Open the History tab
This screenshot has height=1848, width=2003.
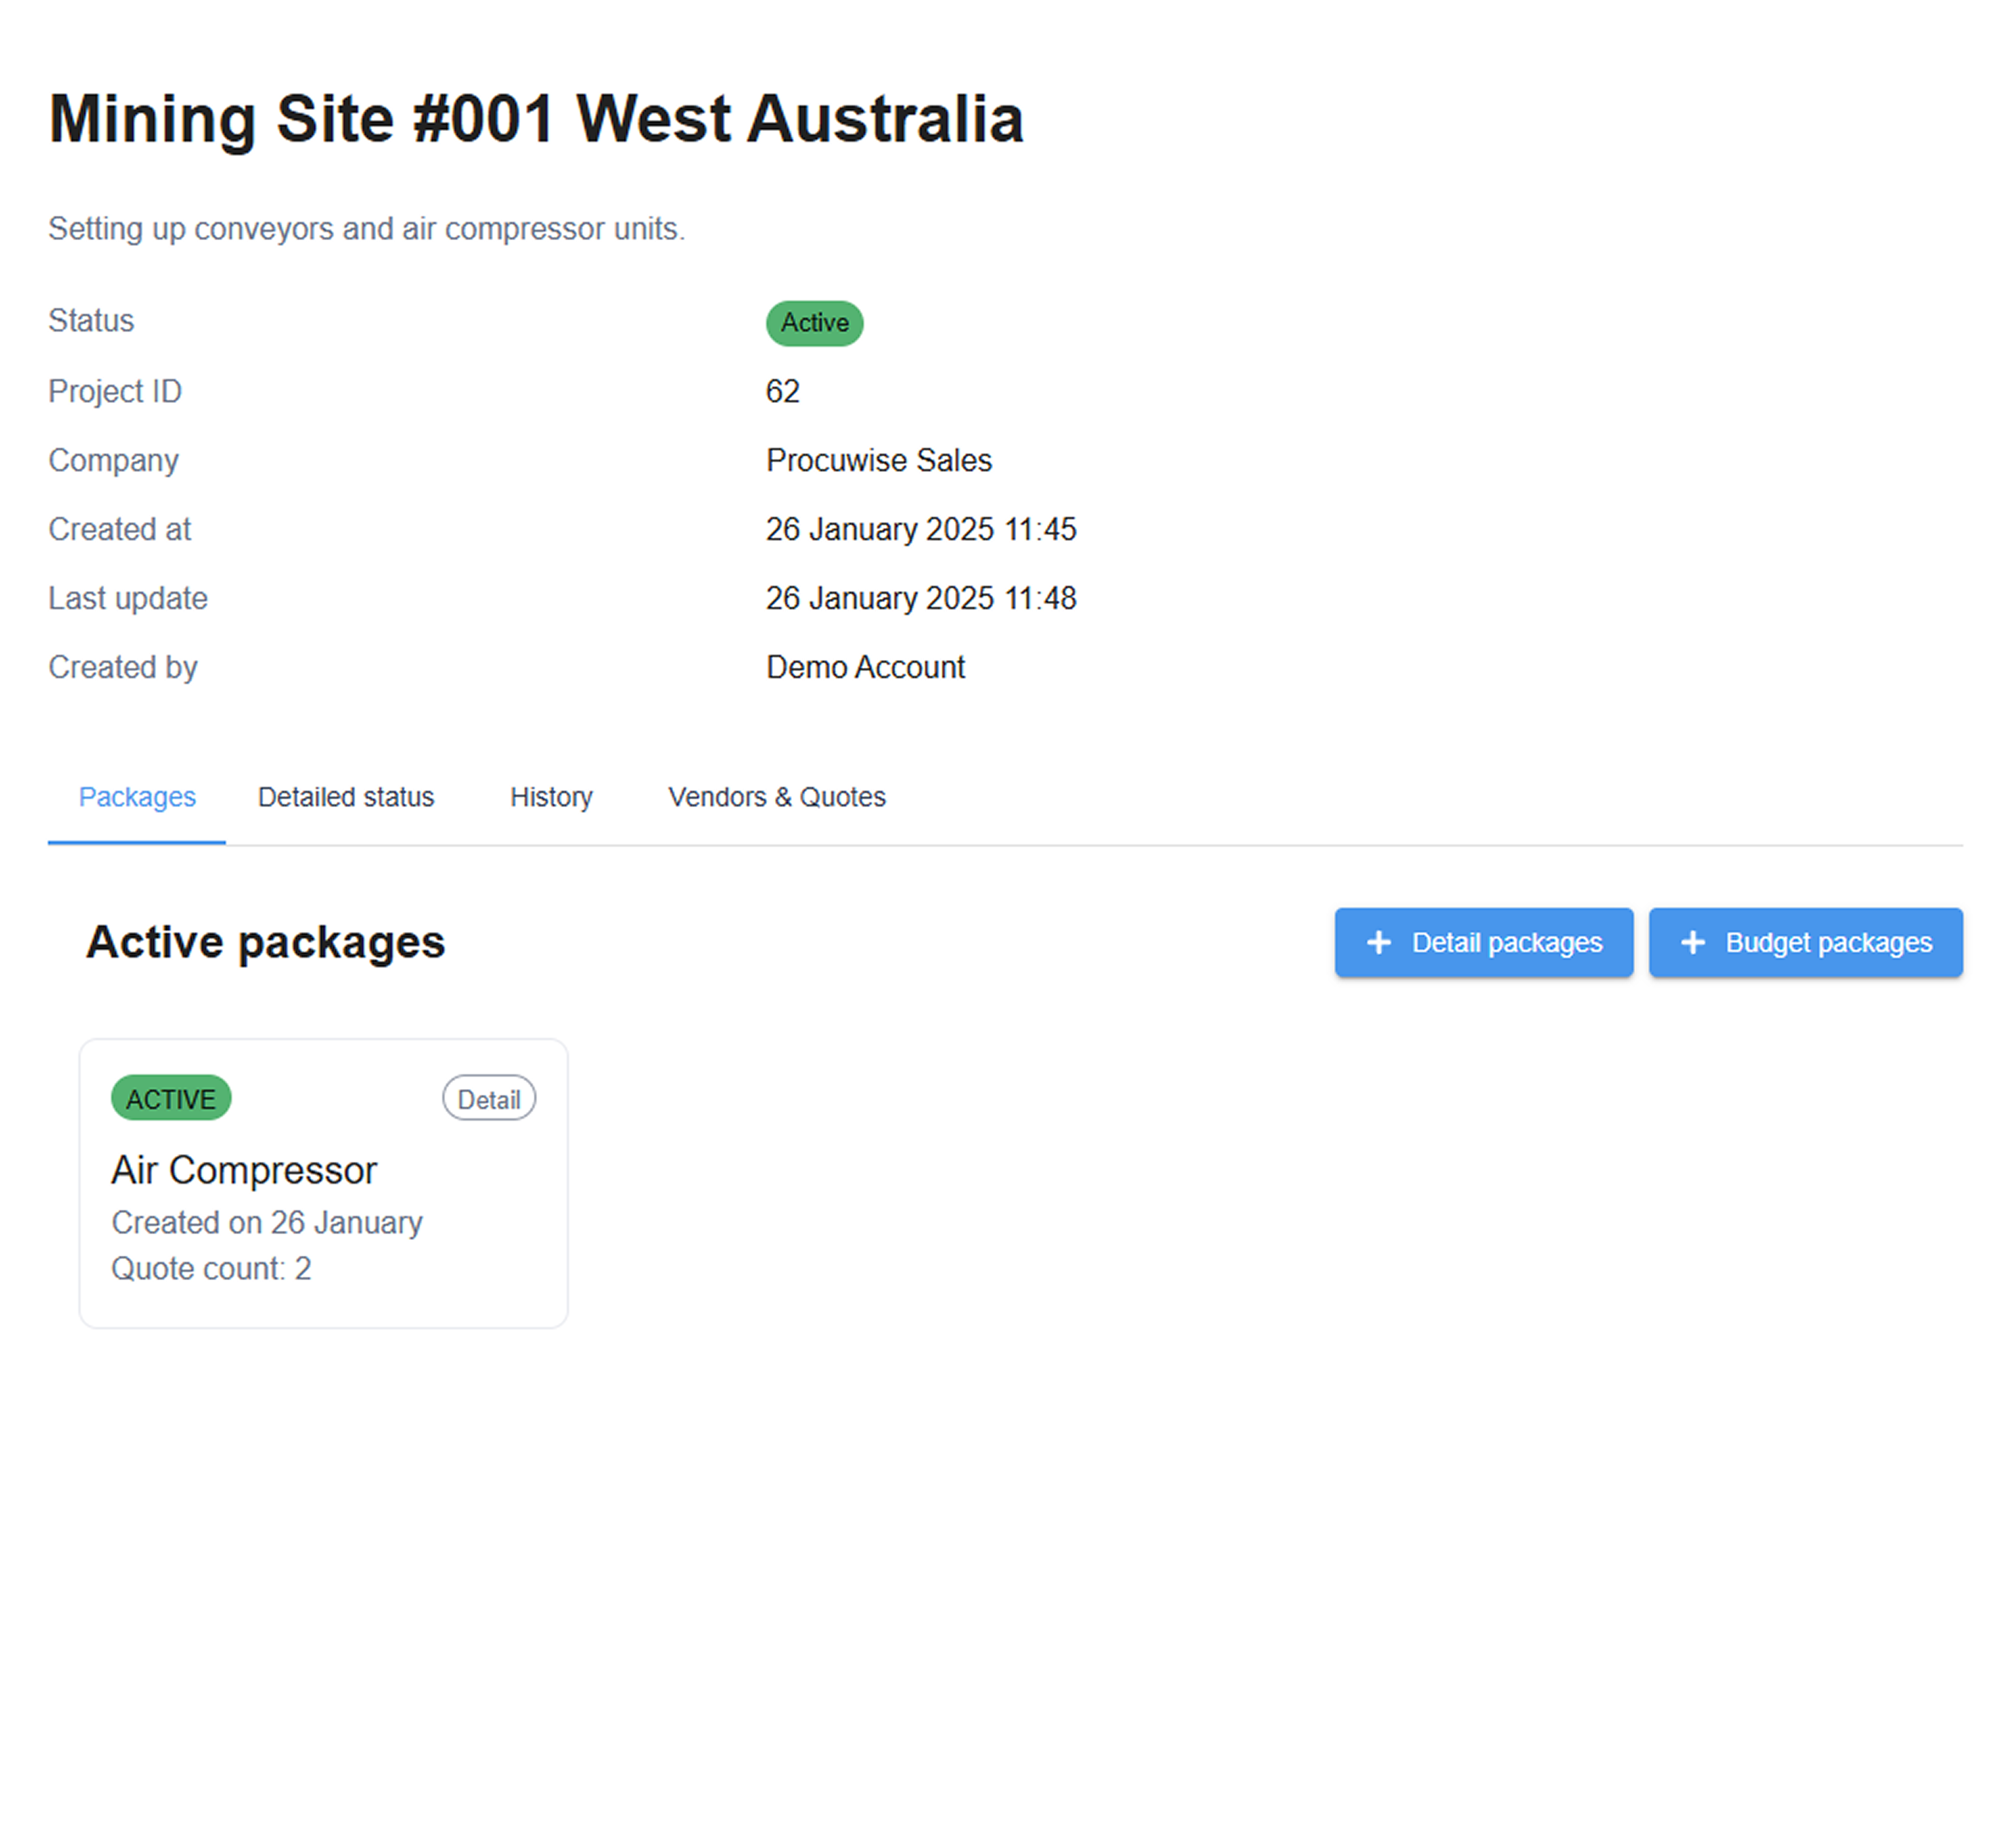pyautogui.click(x=551, y=797)
